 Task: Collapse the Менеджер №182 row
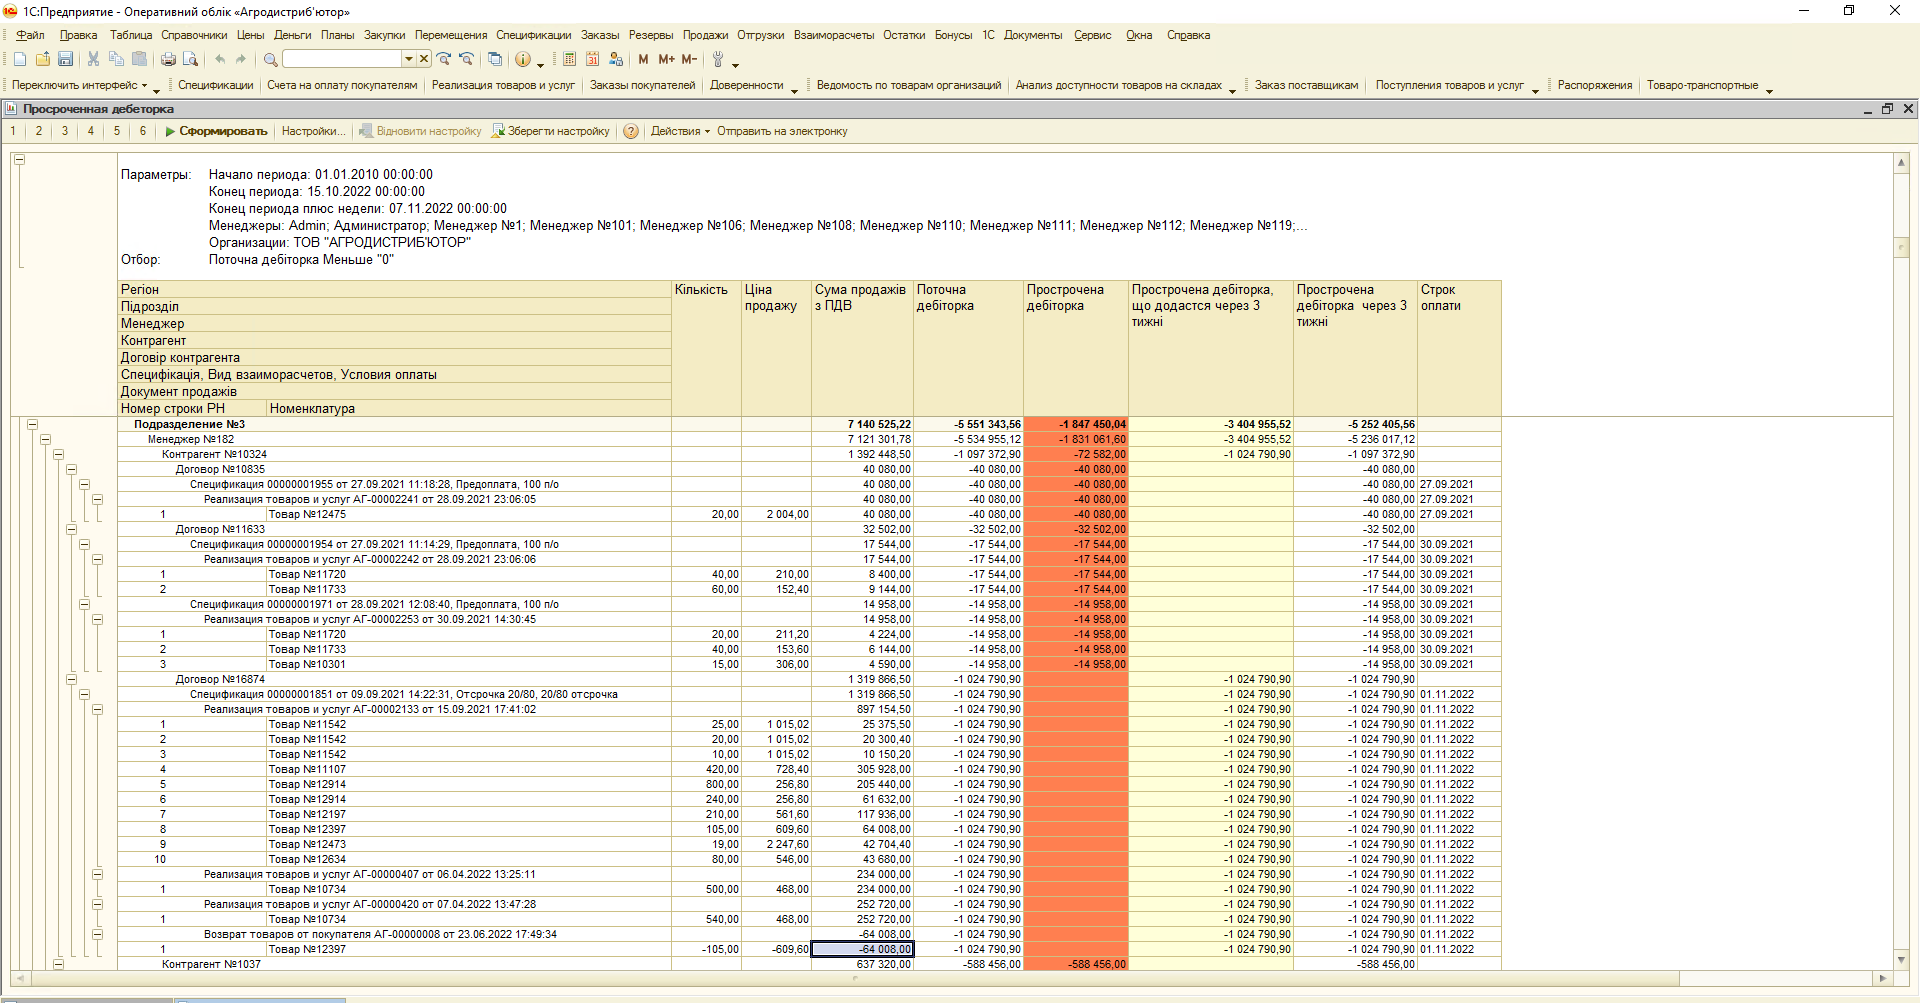(x=45, y=439)
